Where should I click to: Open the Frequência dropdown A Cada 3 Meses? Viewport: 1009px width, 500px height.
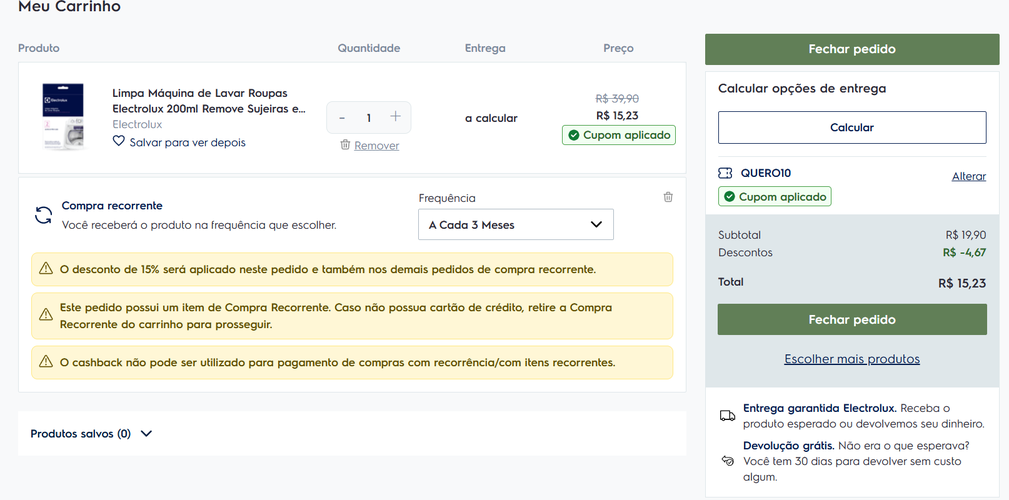515,225
